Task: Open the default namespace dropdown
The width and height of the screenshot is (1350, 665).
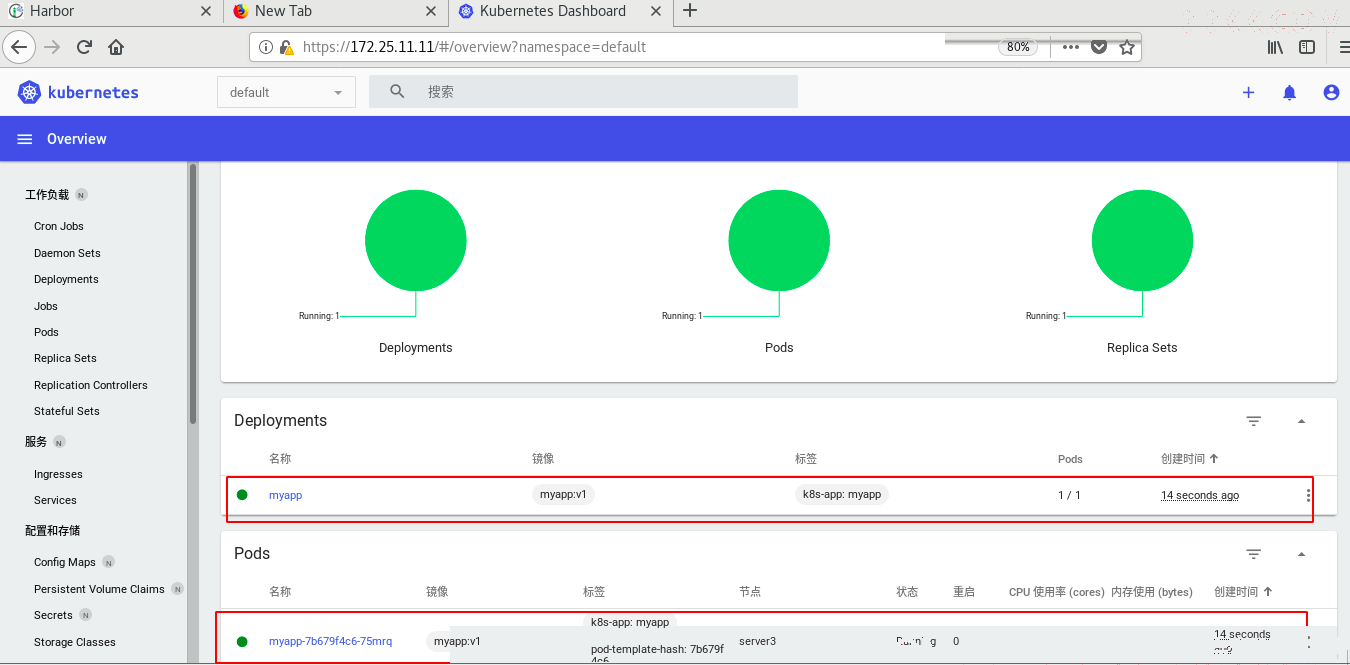Action: (x=286, y=92)
